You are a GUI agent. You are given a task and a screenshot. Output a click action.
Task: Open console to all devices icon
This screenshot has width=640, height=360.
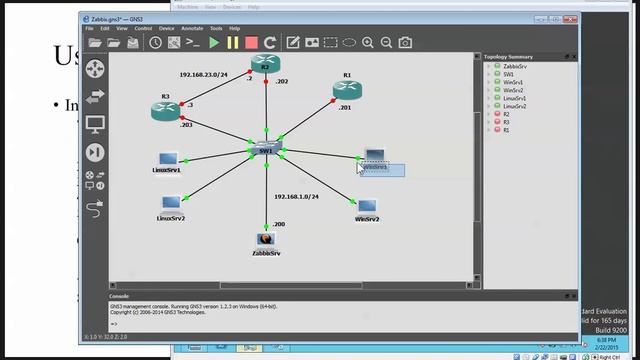[193, 42]
